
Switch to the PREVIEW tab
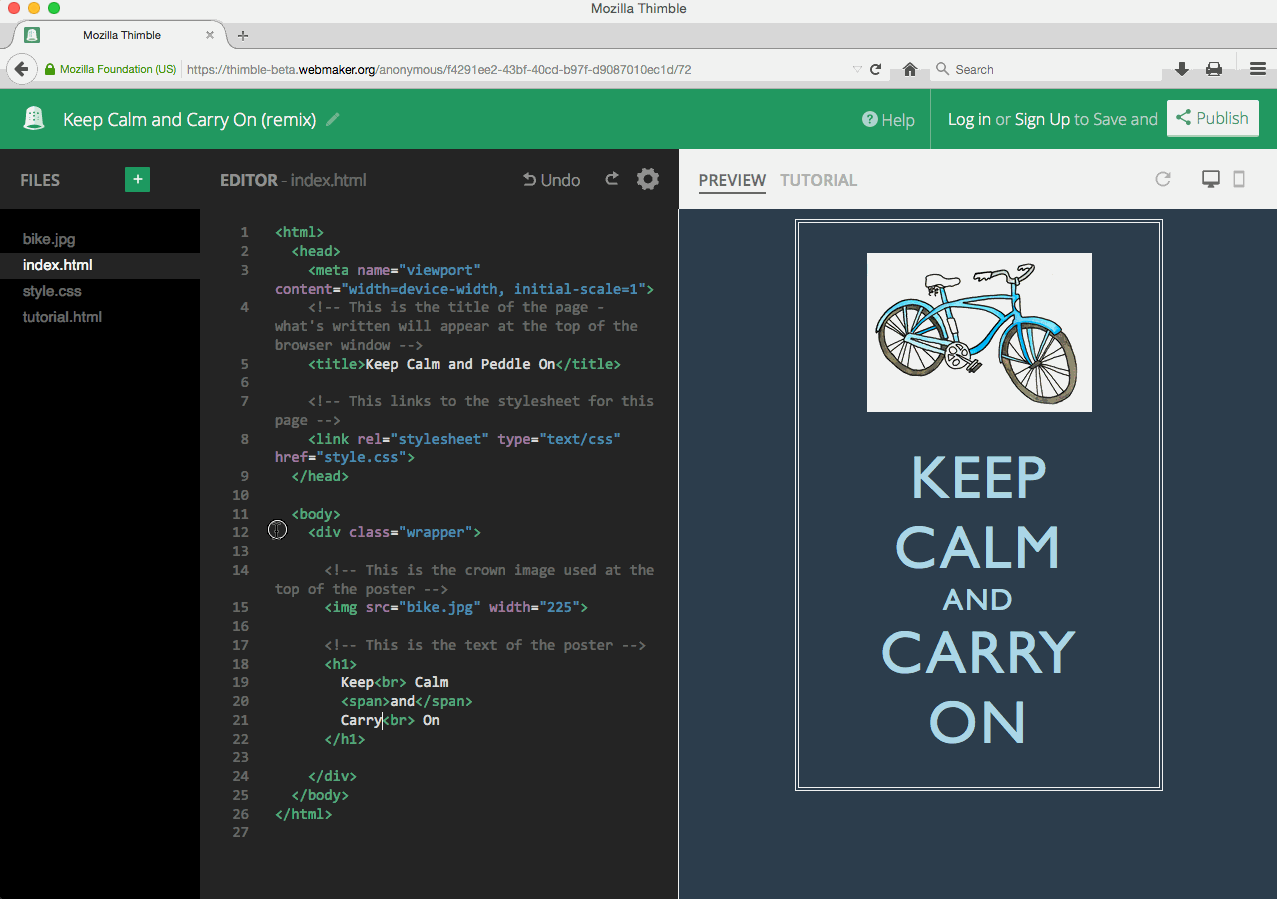point(732,180)
